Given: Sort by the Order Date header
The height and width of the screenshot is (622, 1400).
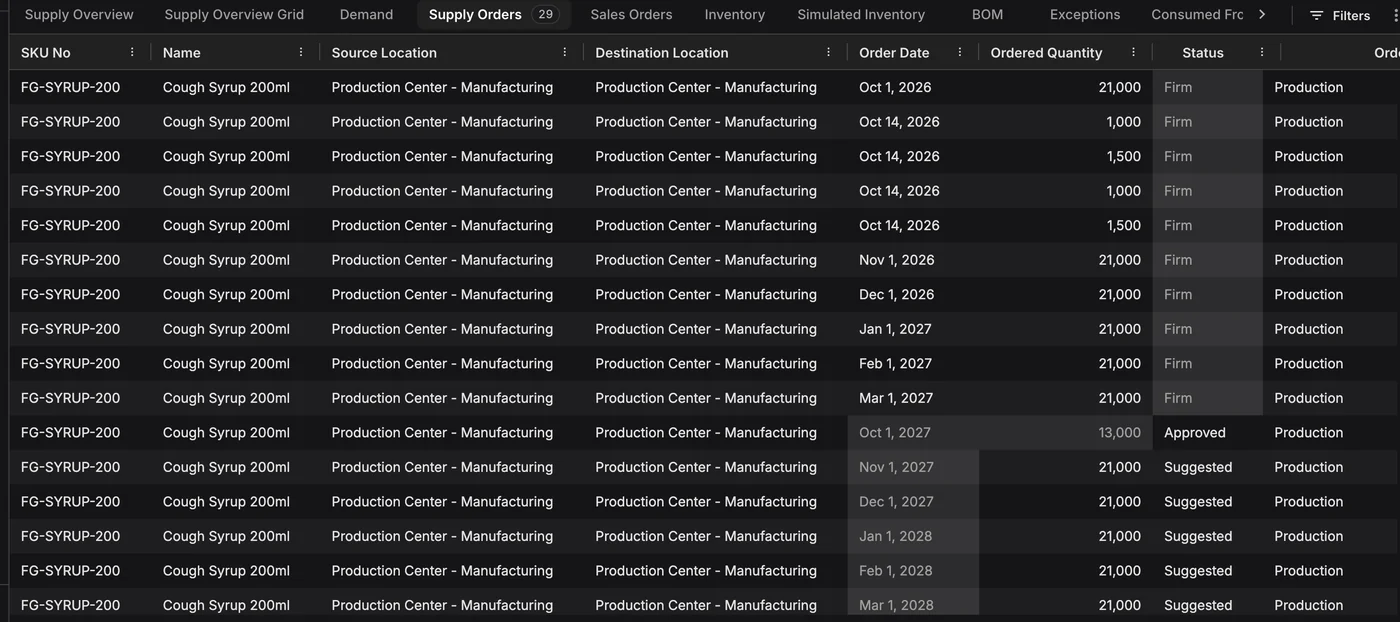Looking at the screenshot, I should [x=894, y=52].
